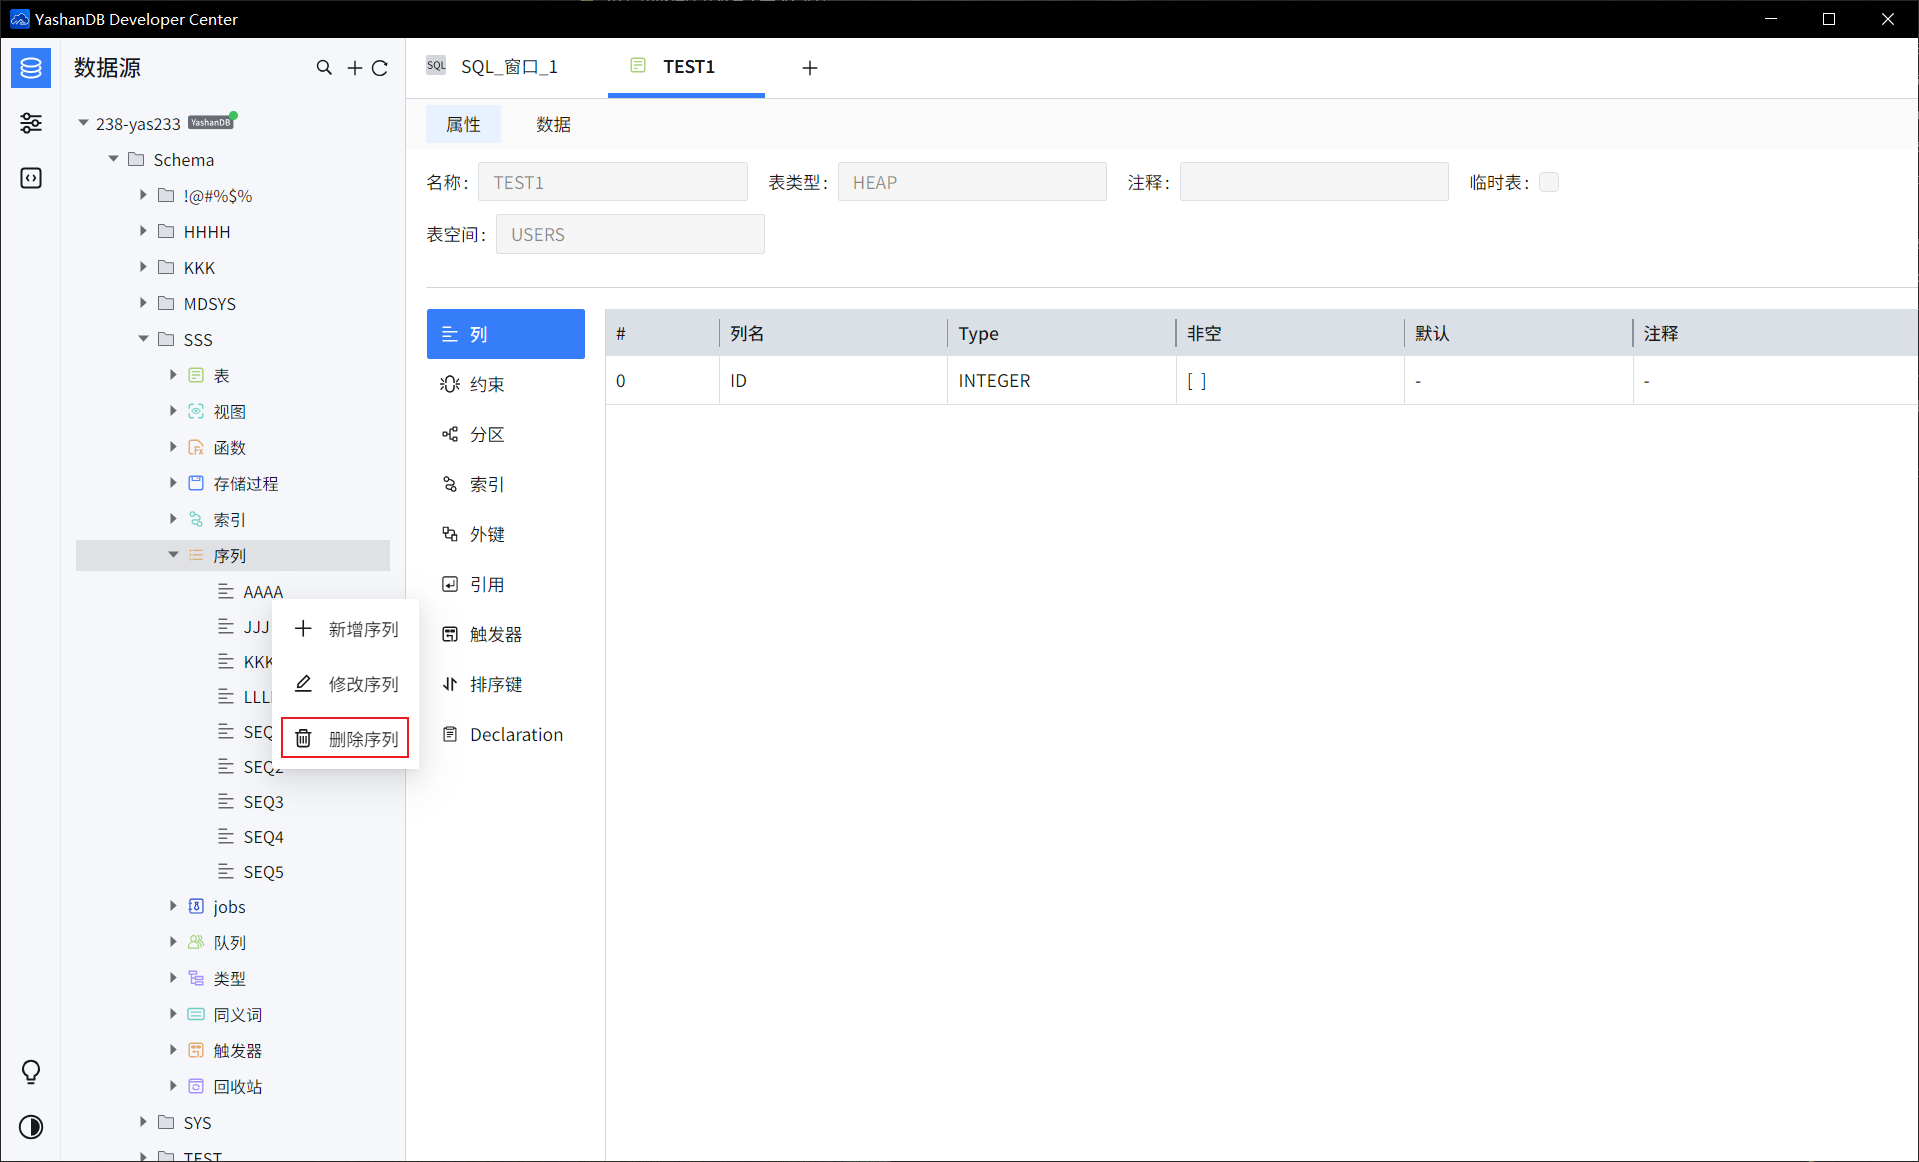This screenshot has width=1919, height=1162.
Task: Click the 名称 field containing TEST1
Action: [613, 182]
